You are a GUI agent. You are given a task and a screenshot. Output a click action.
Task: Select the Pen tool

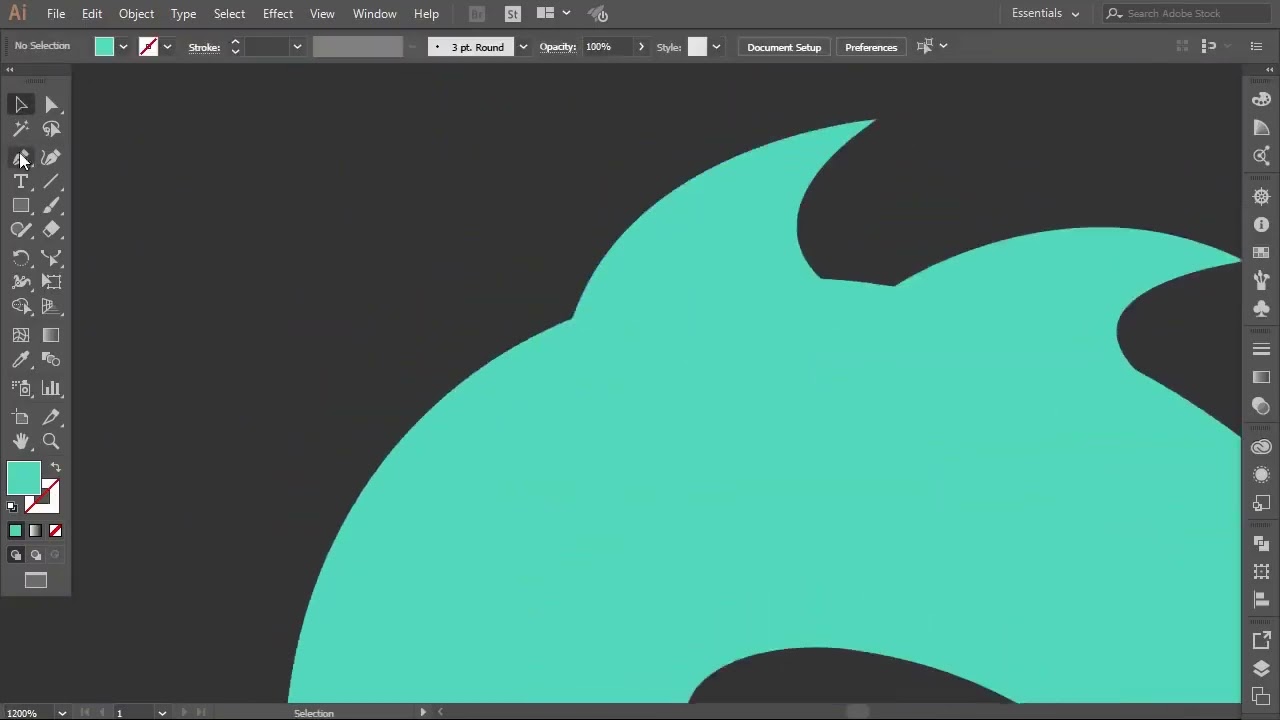click(21, 158)
